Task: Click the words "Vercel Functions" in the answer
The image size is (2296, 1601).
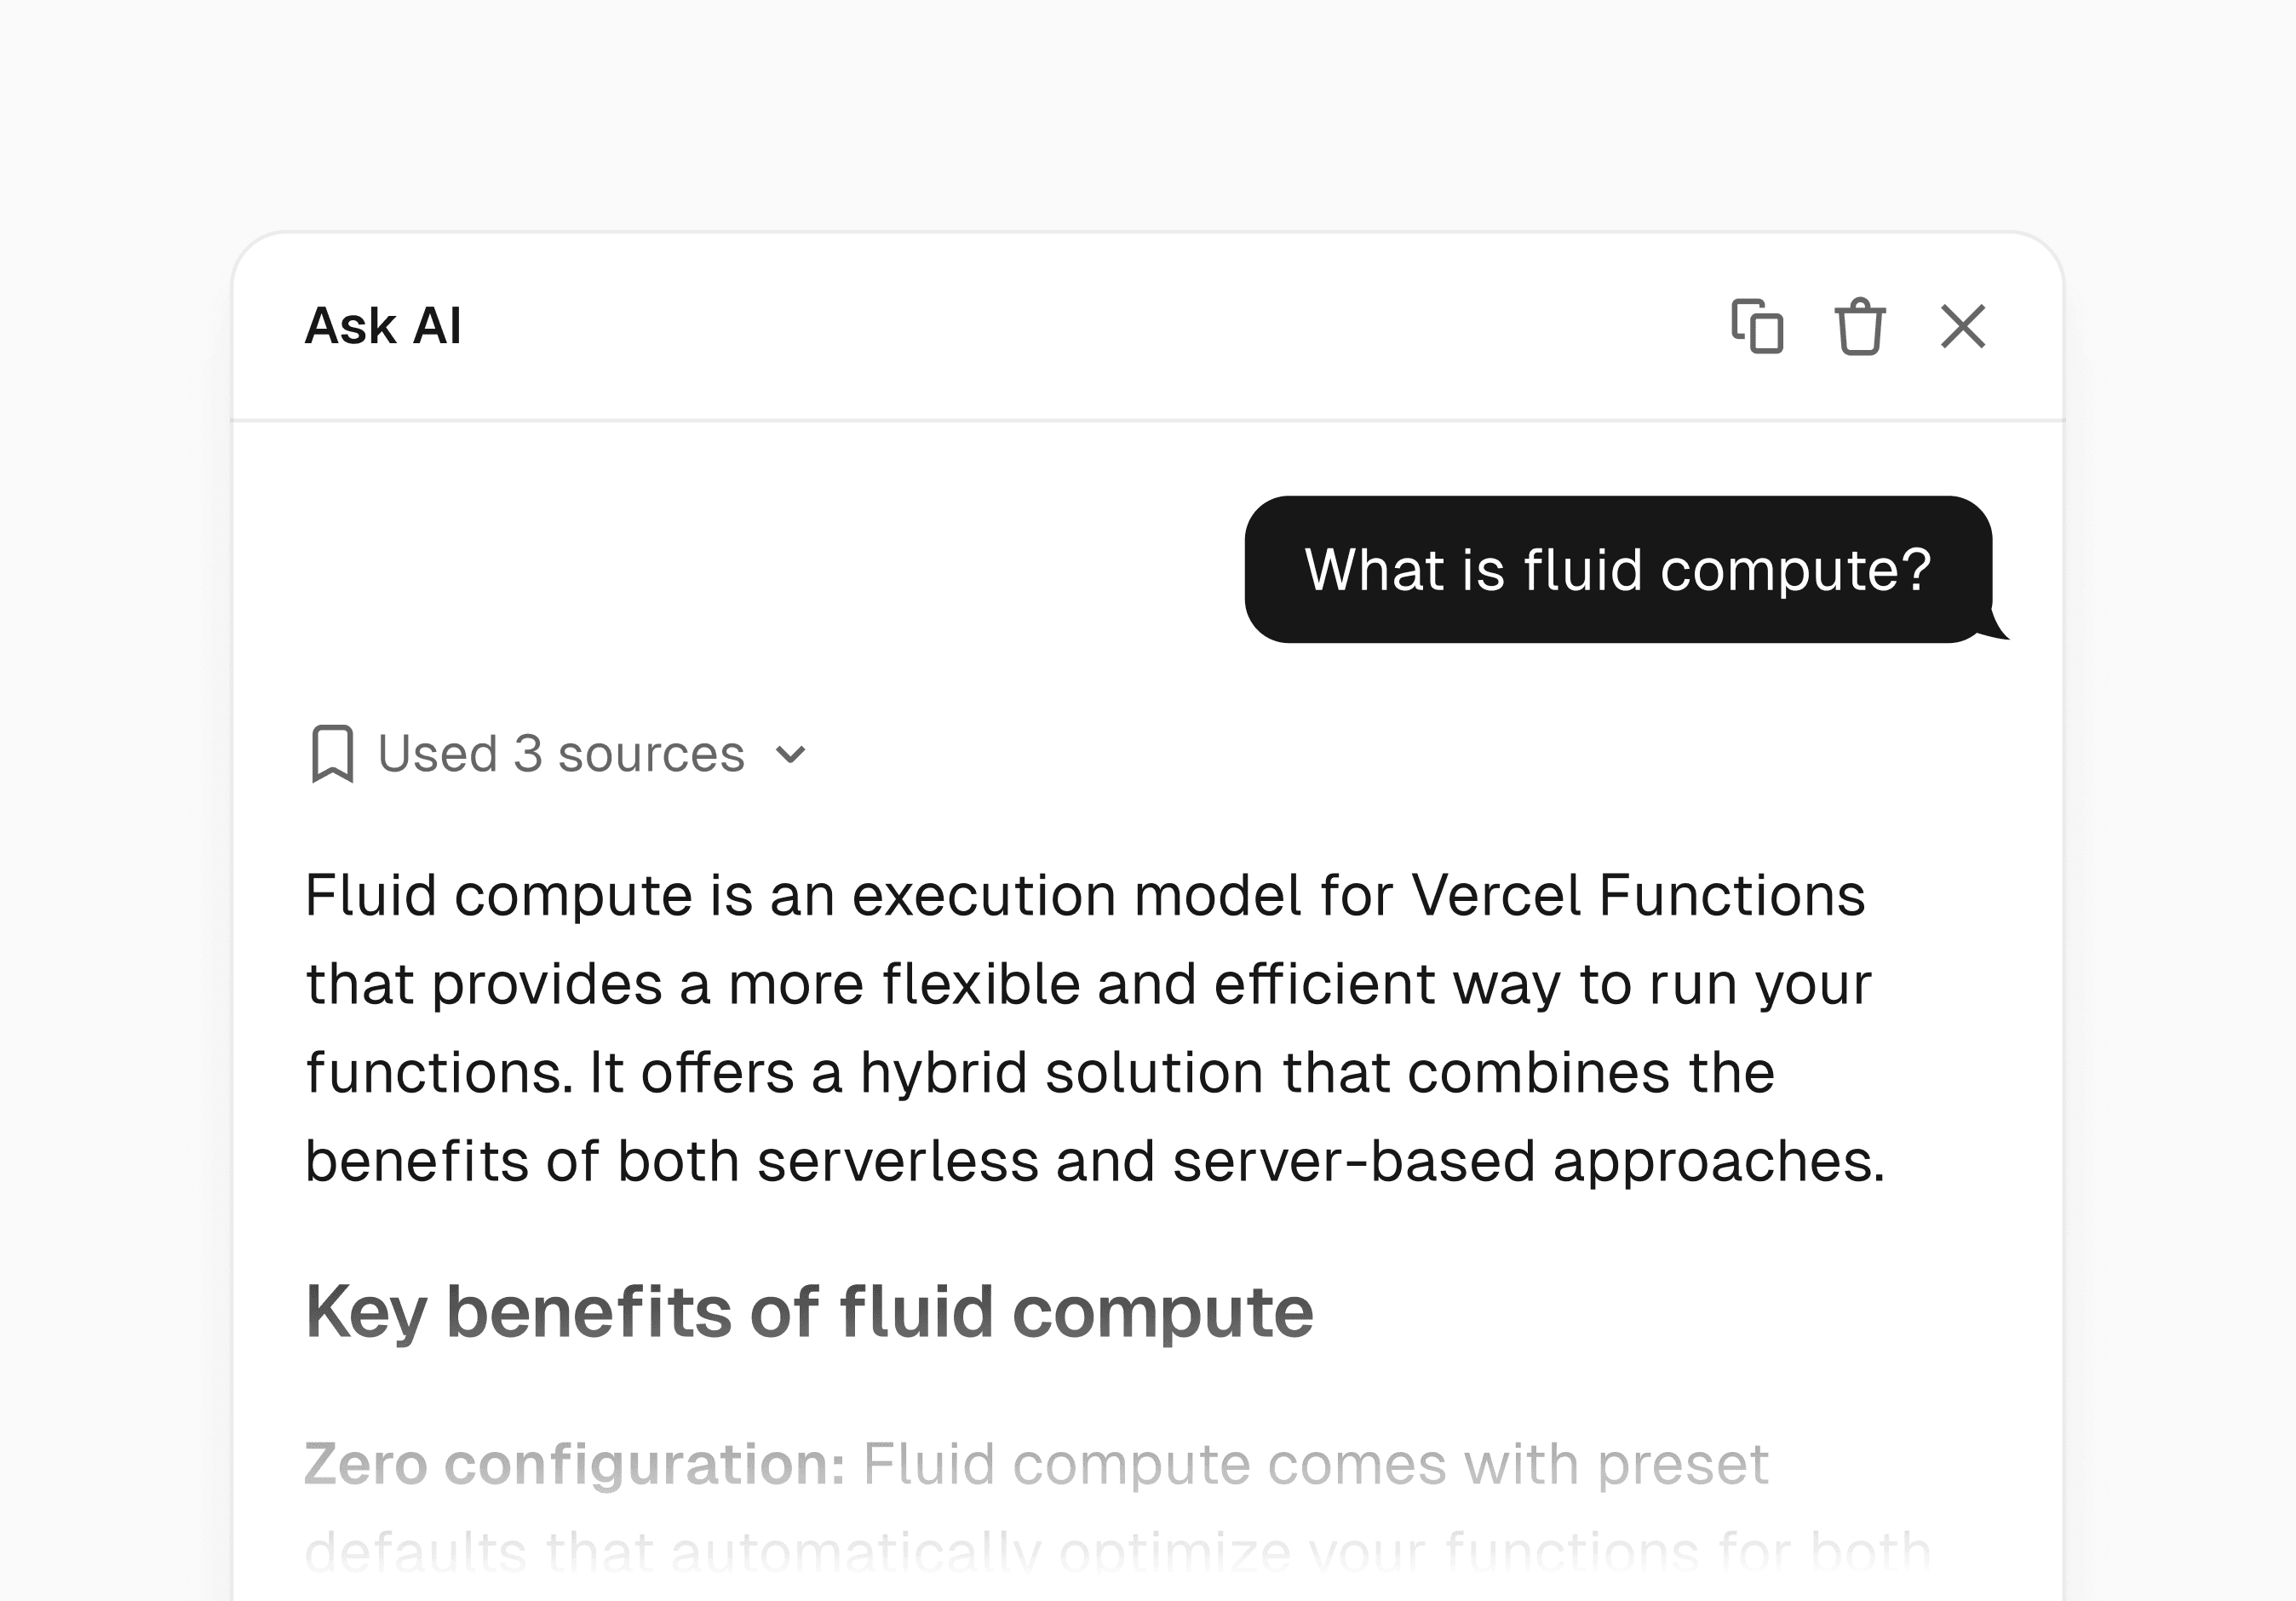Action: [x=1637, y=895]
